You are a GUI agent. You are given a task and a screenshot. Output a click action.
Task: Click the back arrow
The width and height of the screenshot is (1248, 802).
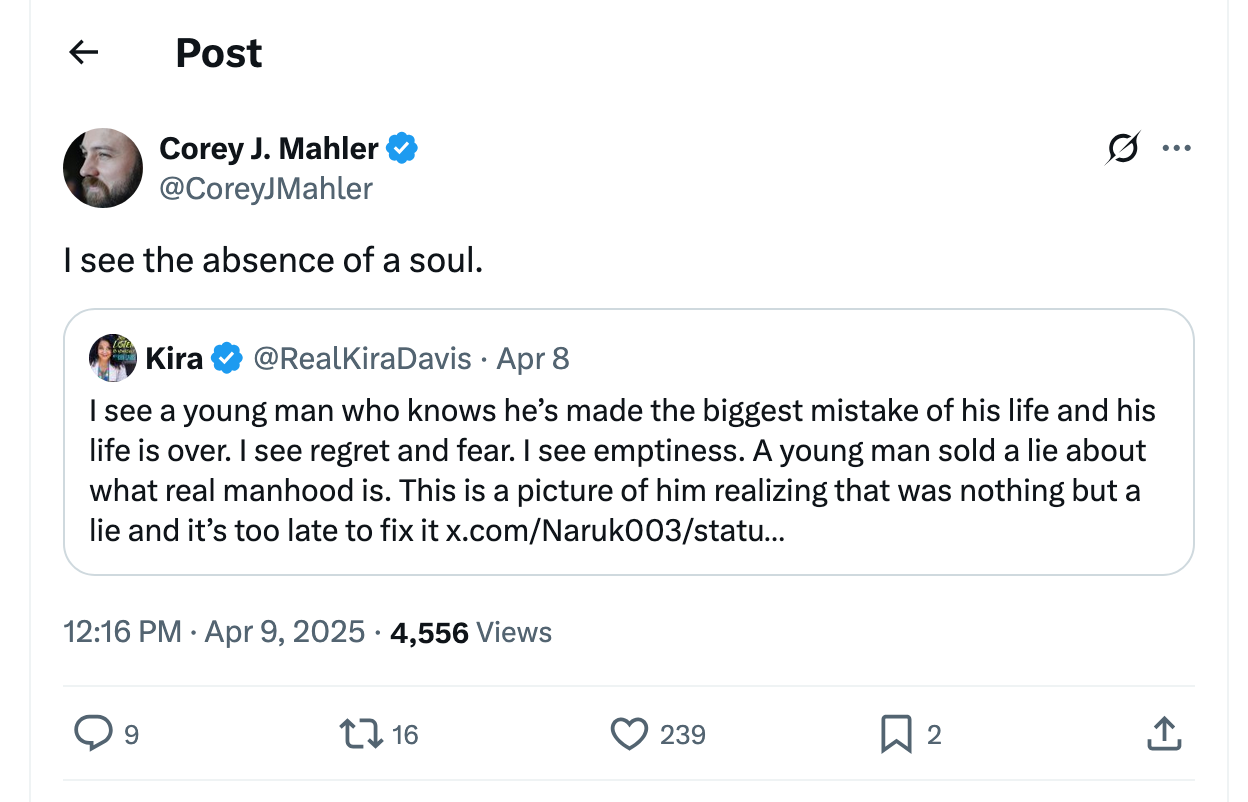point(83,52)
